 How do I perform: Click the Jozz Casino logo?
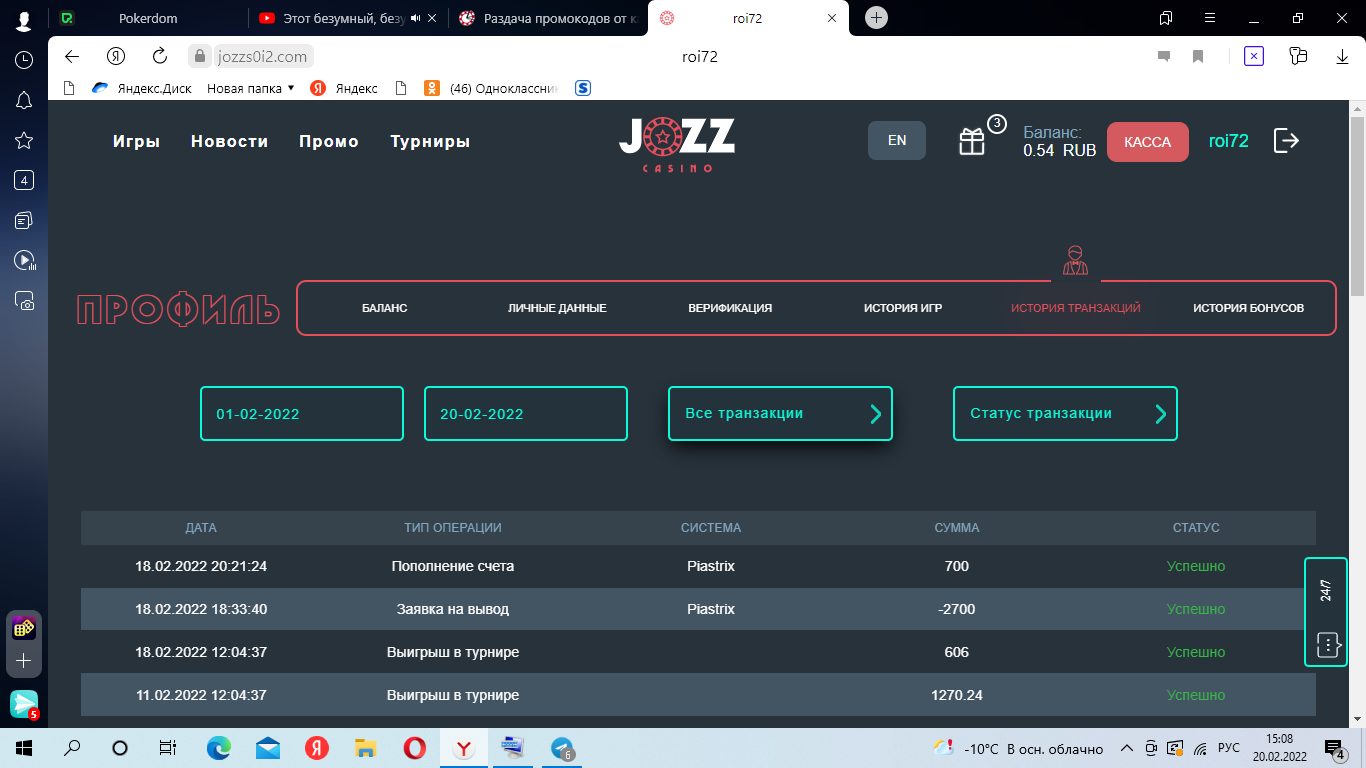pyautogui.click(x=677, y=144)
